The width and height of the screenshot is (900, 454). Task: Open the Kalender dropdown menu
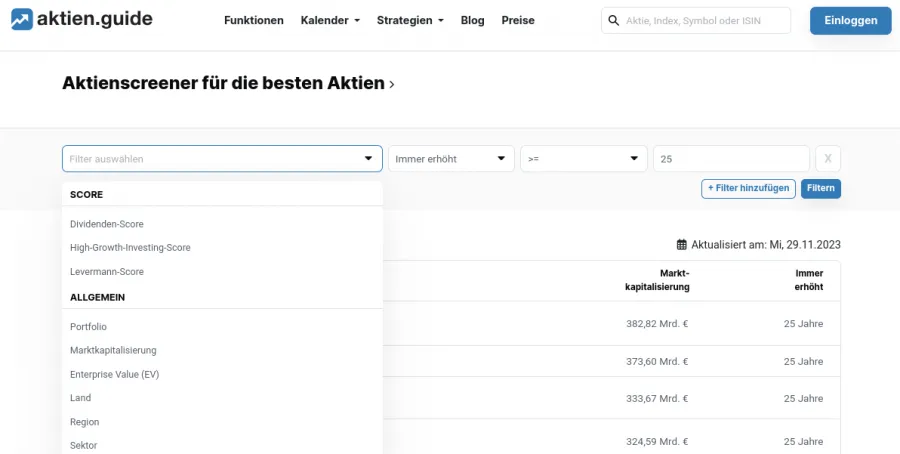tap(330, 20)
